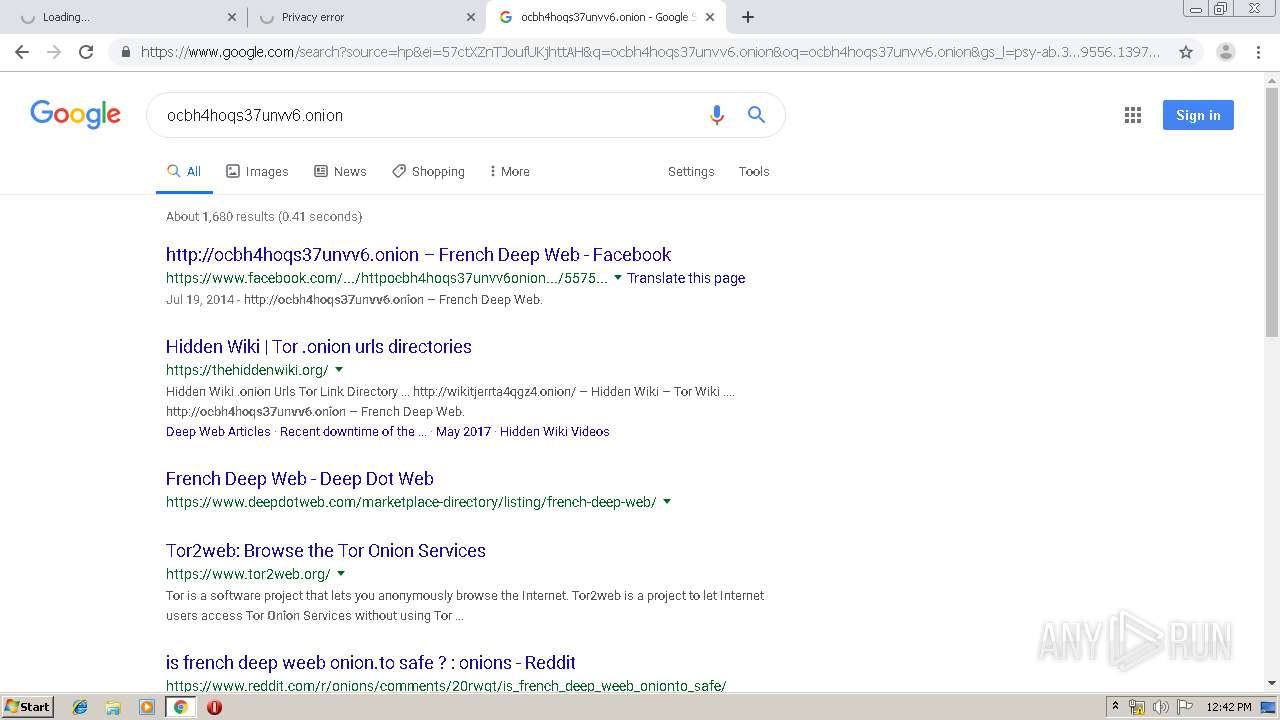Viewport: 1280px width, 720px height.
Task: Click the padlock site info icon
Action: [125, 52]
